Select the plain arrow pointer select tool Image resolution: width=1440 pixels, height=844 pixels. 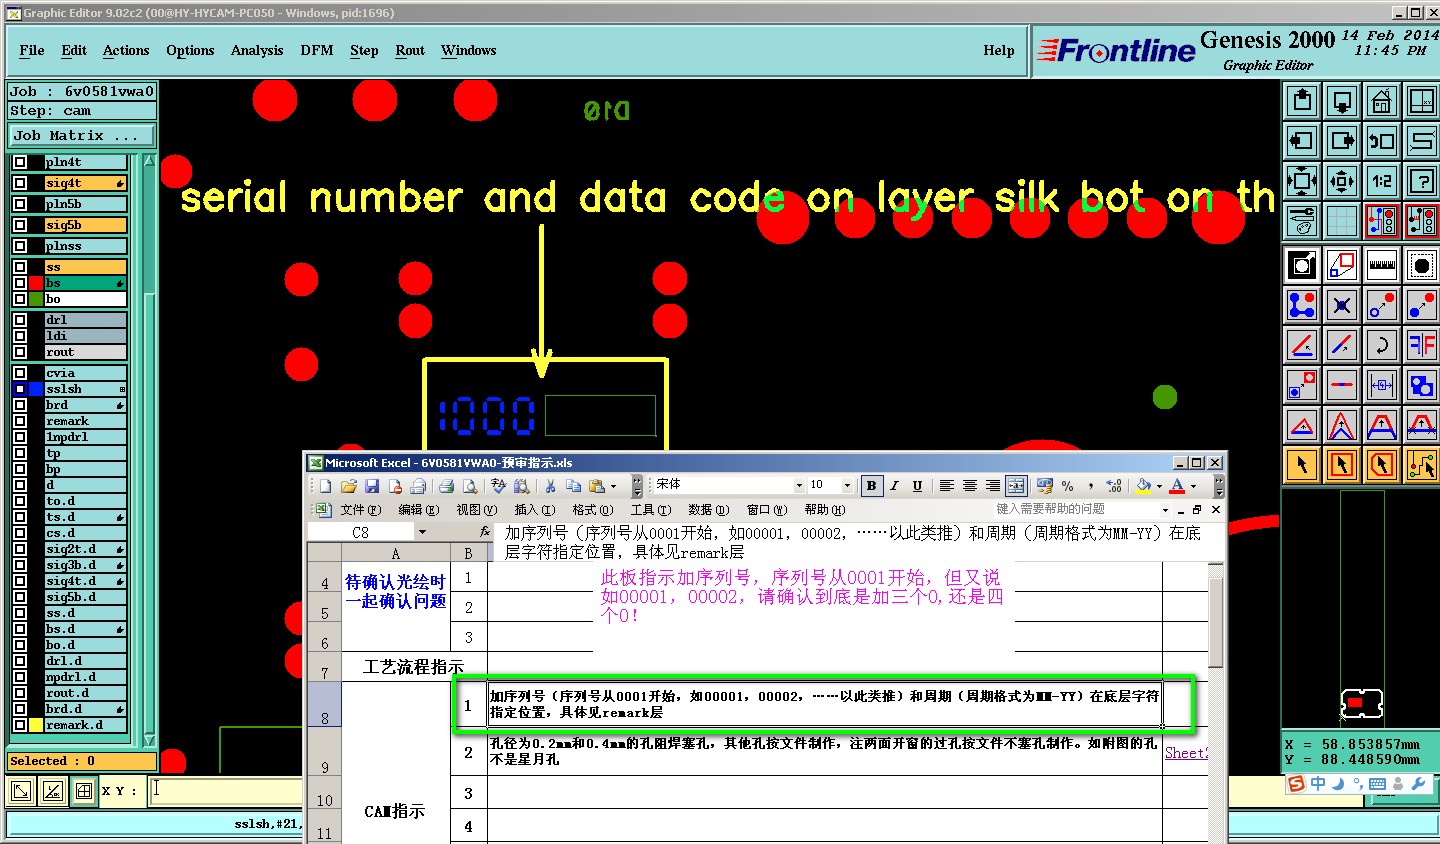(x=1302, y=465)
